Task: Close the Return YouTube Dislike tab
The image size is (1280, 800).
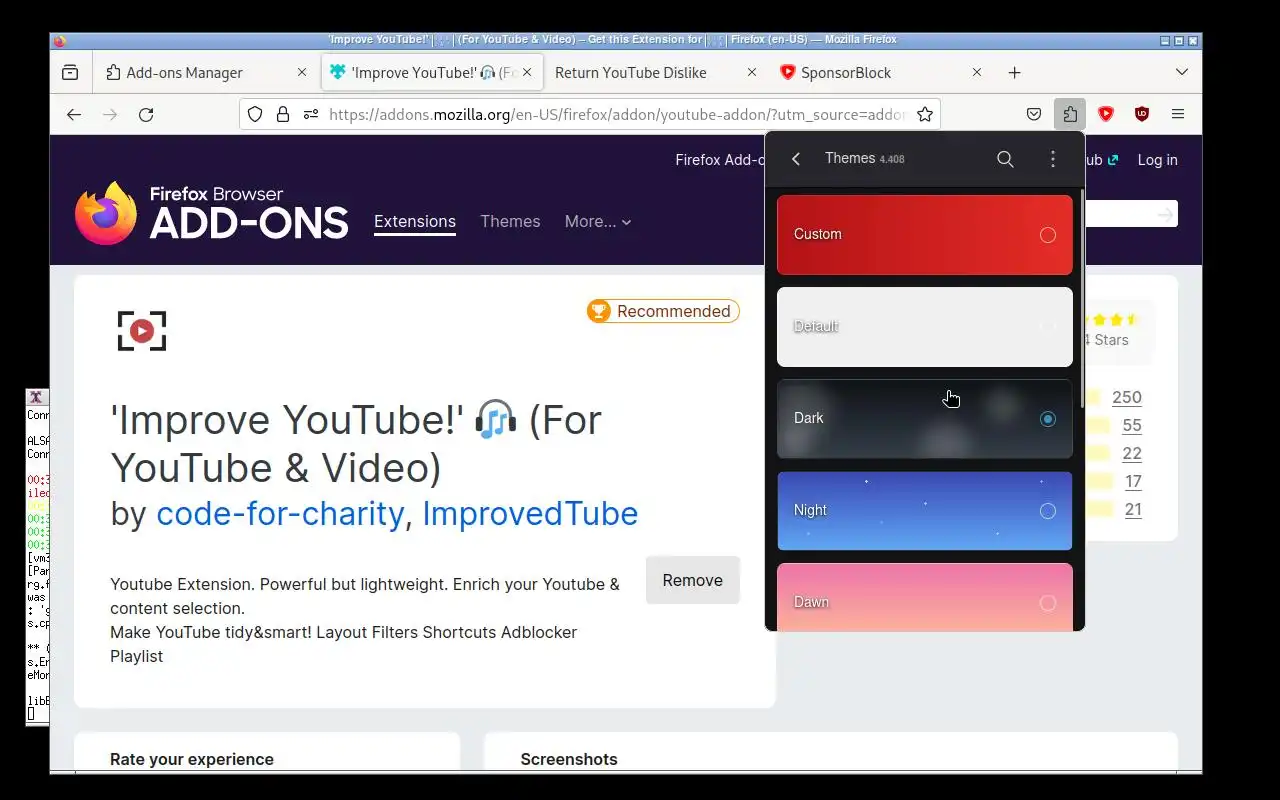Action: tap(752, 72)
